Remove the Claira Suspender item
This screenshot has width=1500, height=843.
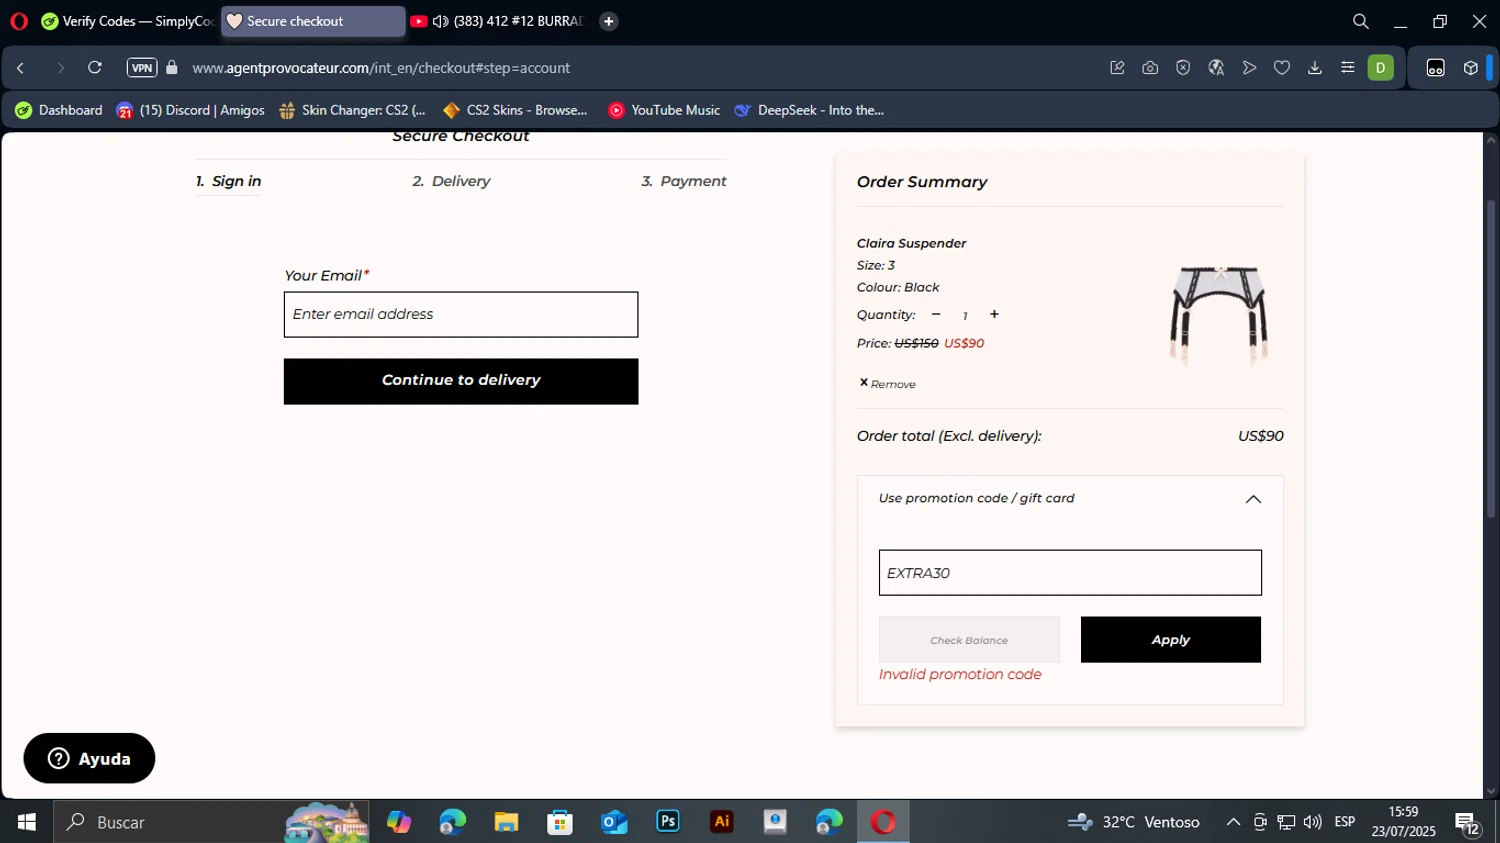887,383
